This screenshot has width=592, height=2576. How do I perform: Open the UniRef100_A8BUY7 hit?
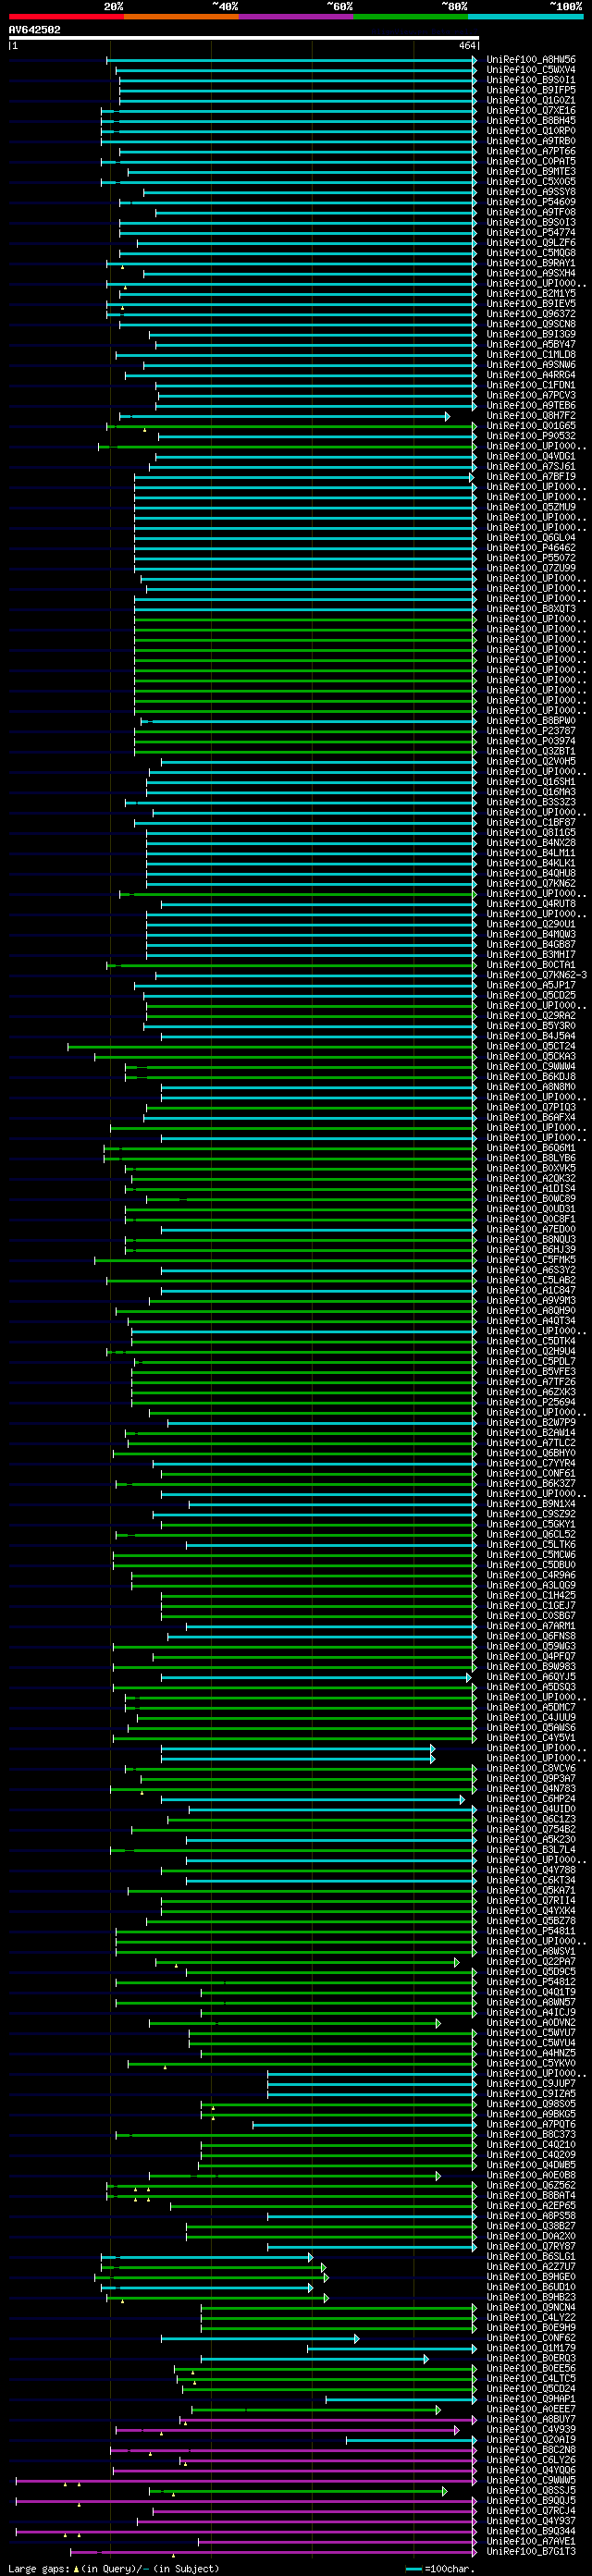tap(531, 2420)
